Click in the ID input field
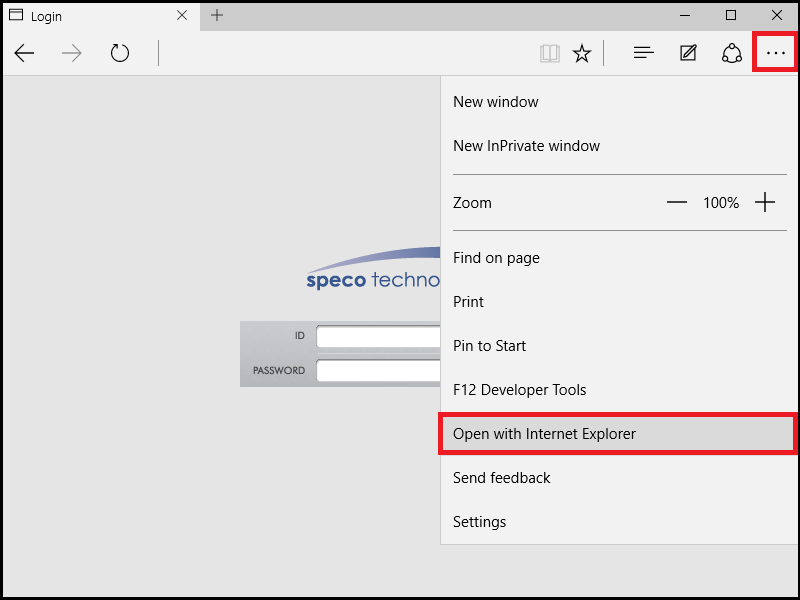Image resolution: width=800 pixels, height=600 pixels. click(x=378, y=337)
